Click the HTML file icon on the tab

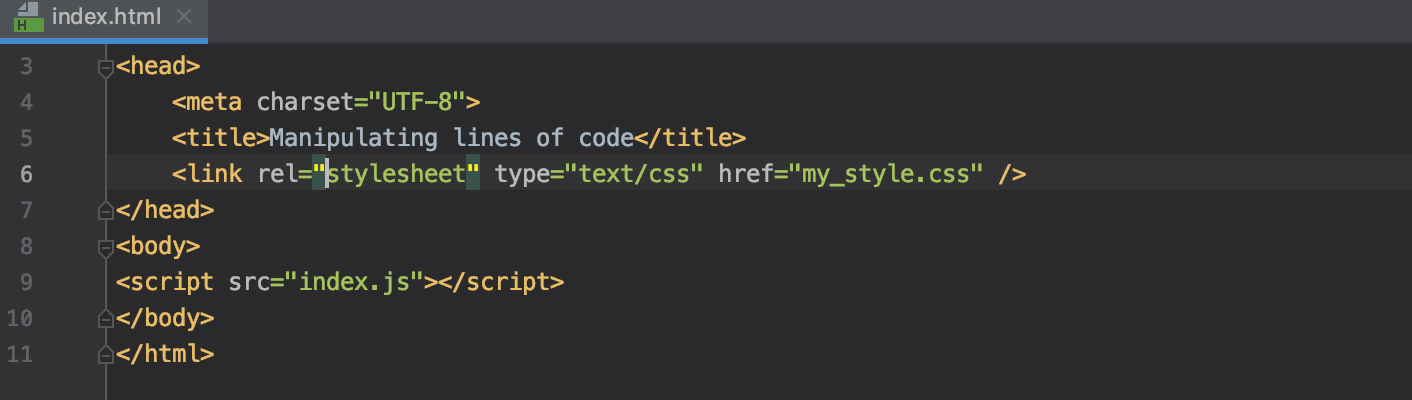pyautogui.click(x=25, y=17)
